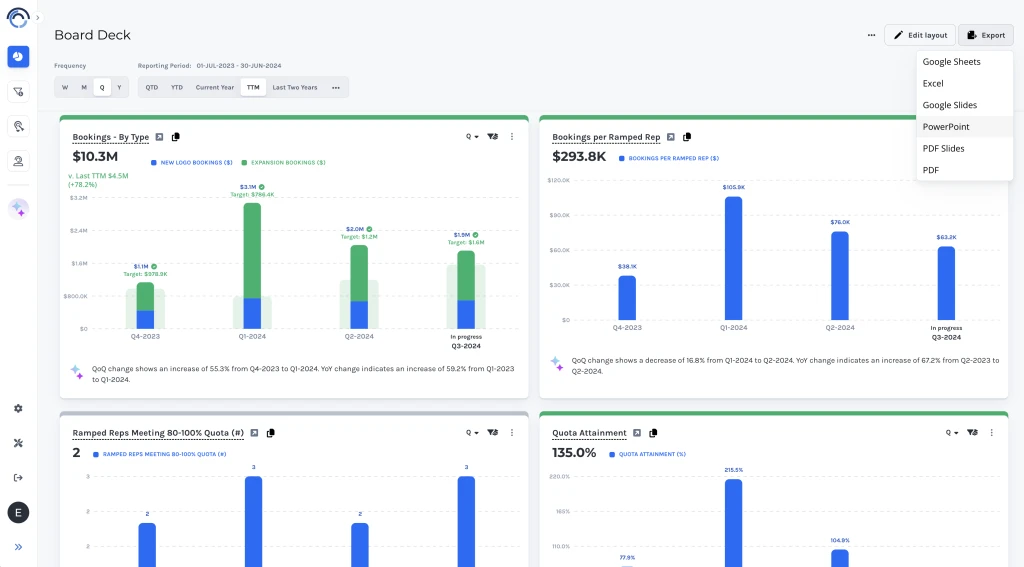Click filter icon on Bookings - By Type card
This screenshot has width=1024, height=567.
pyautogui.click(x=493, y=137)
